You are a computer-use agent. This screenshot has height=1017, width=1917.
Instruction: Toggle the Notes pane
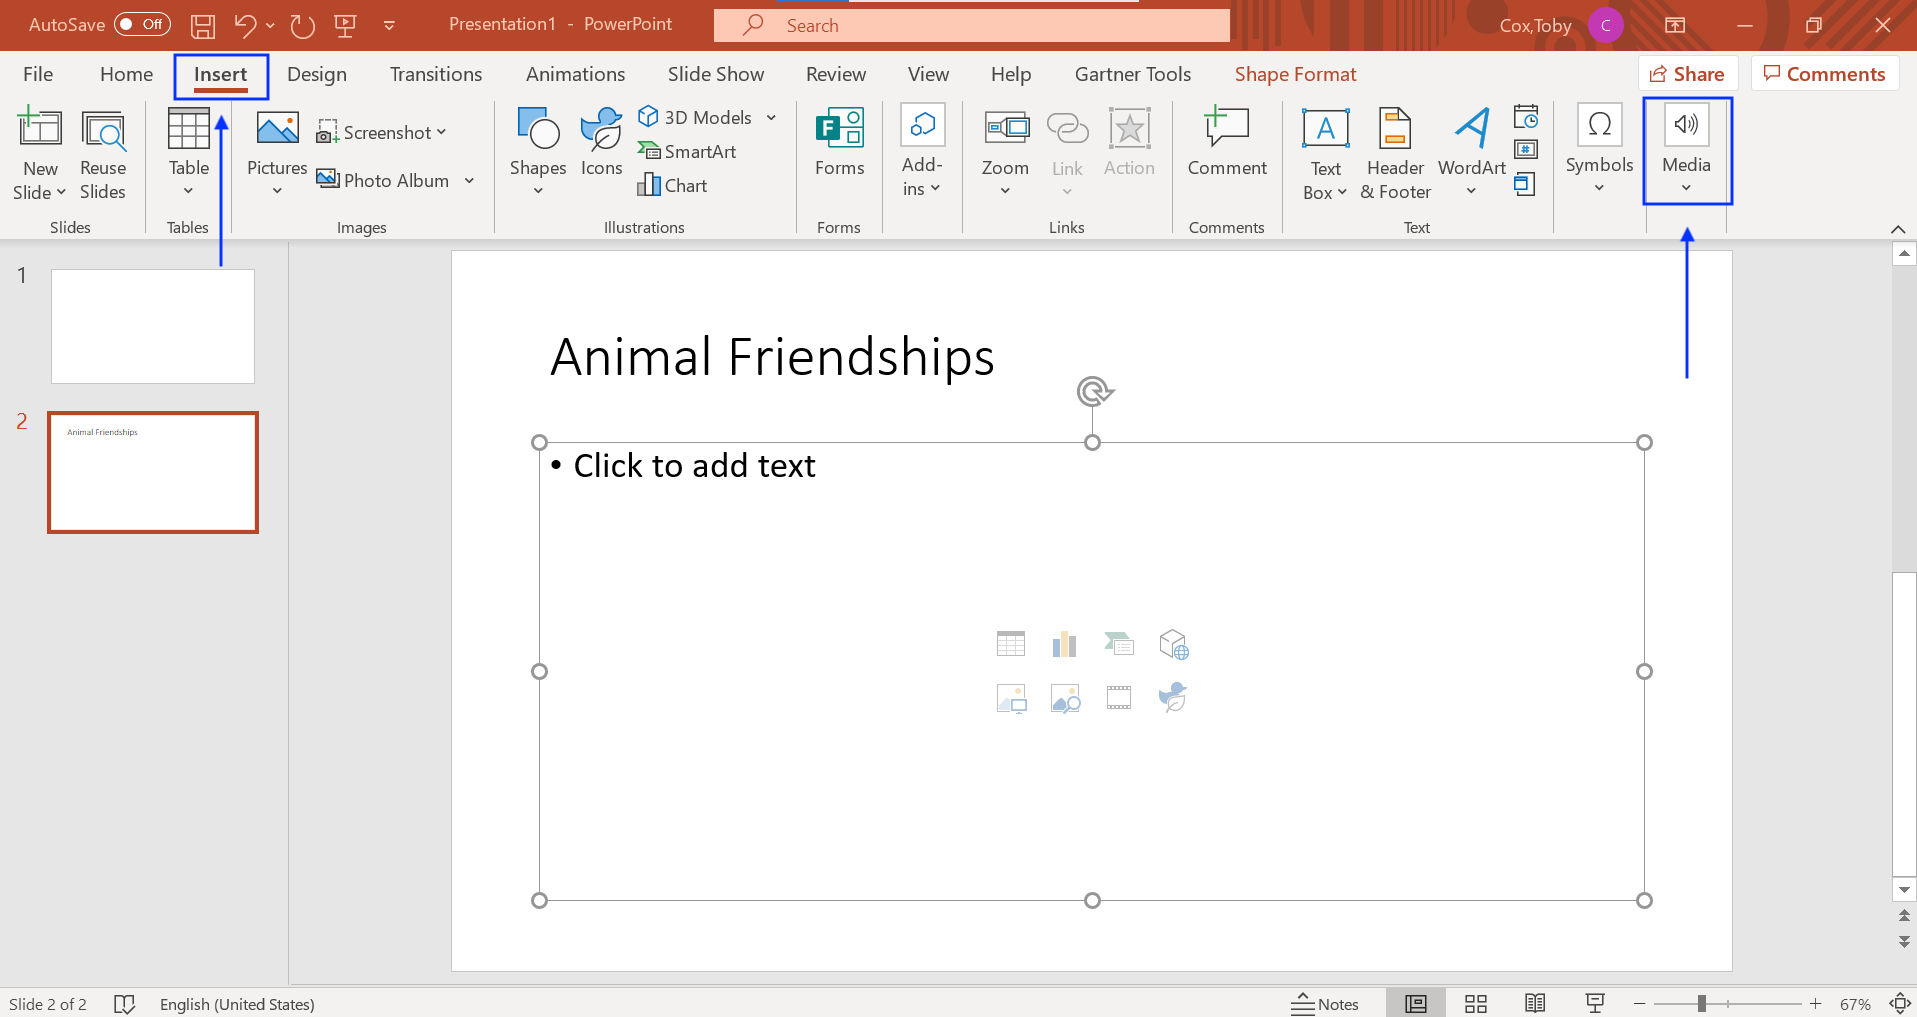pyautogui.click(x=1325, y=1004)
